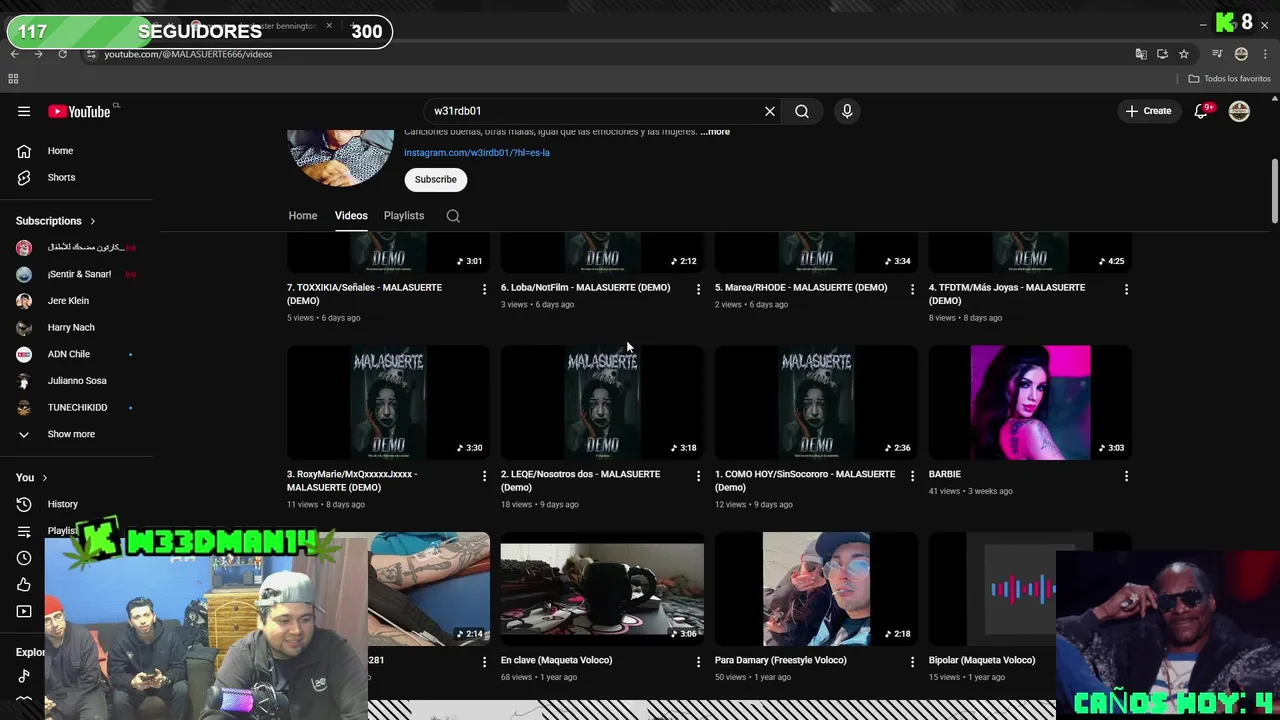Viewport: 1280px width, 720px height.
Task: Open options menu for En clave video
Action: click(x=698, y=662)
